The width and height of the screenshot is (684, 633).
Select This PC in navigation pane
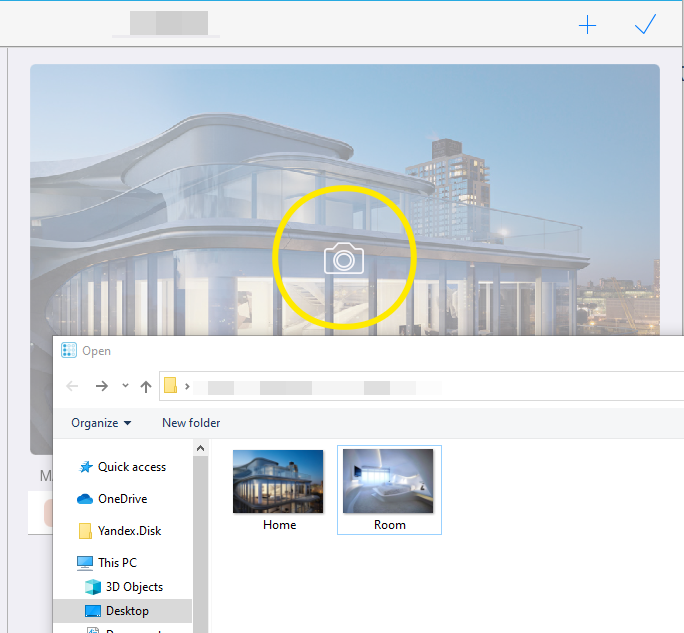coord(117,563)
